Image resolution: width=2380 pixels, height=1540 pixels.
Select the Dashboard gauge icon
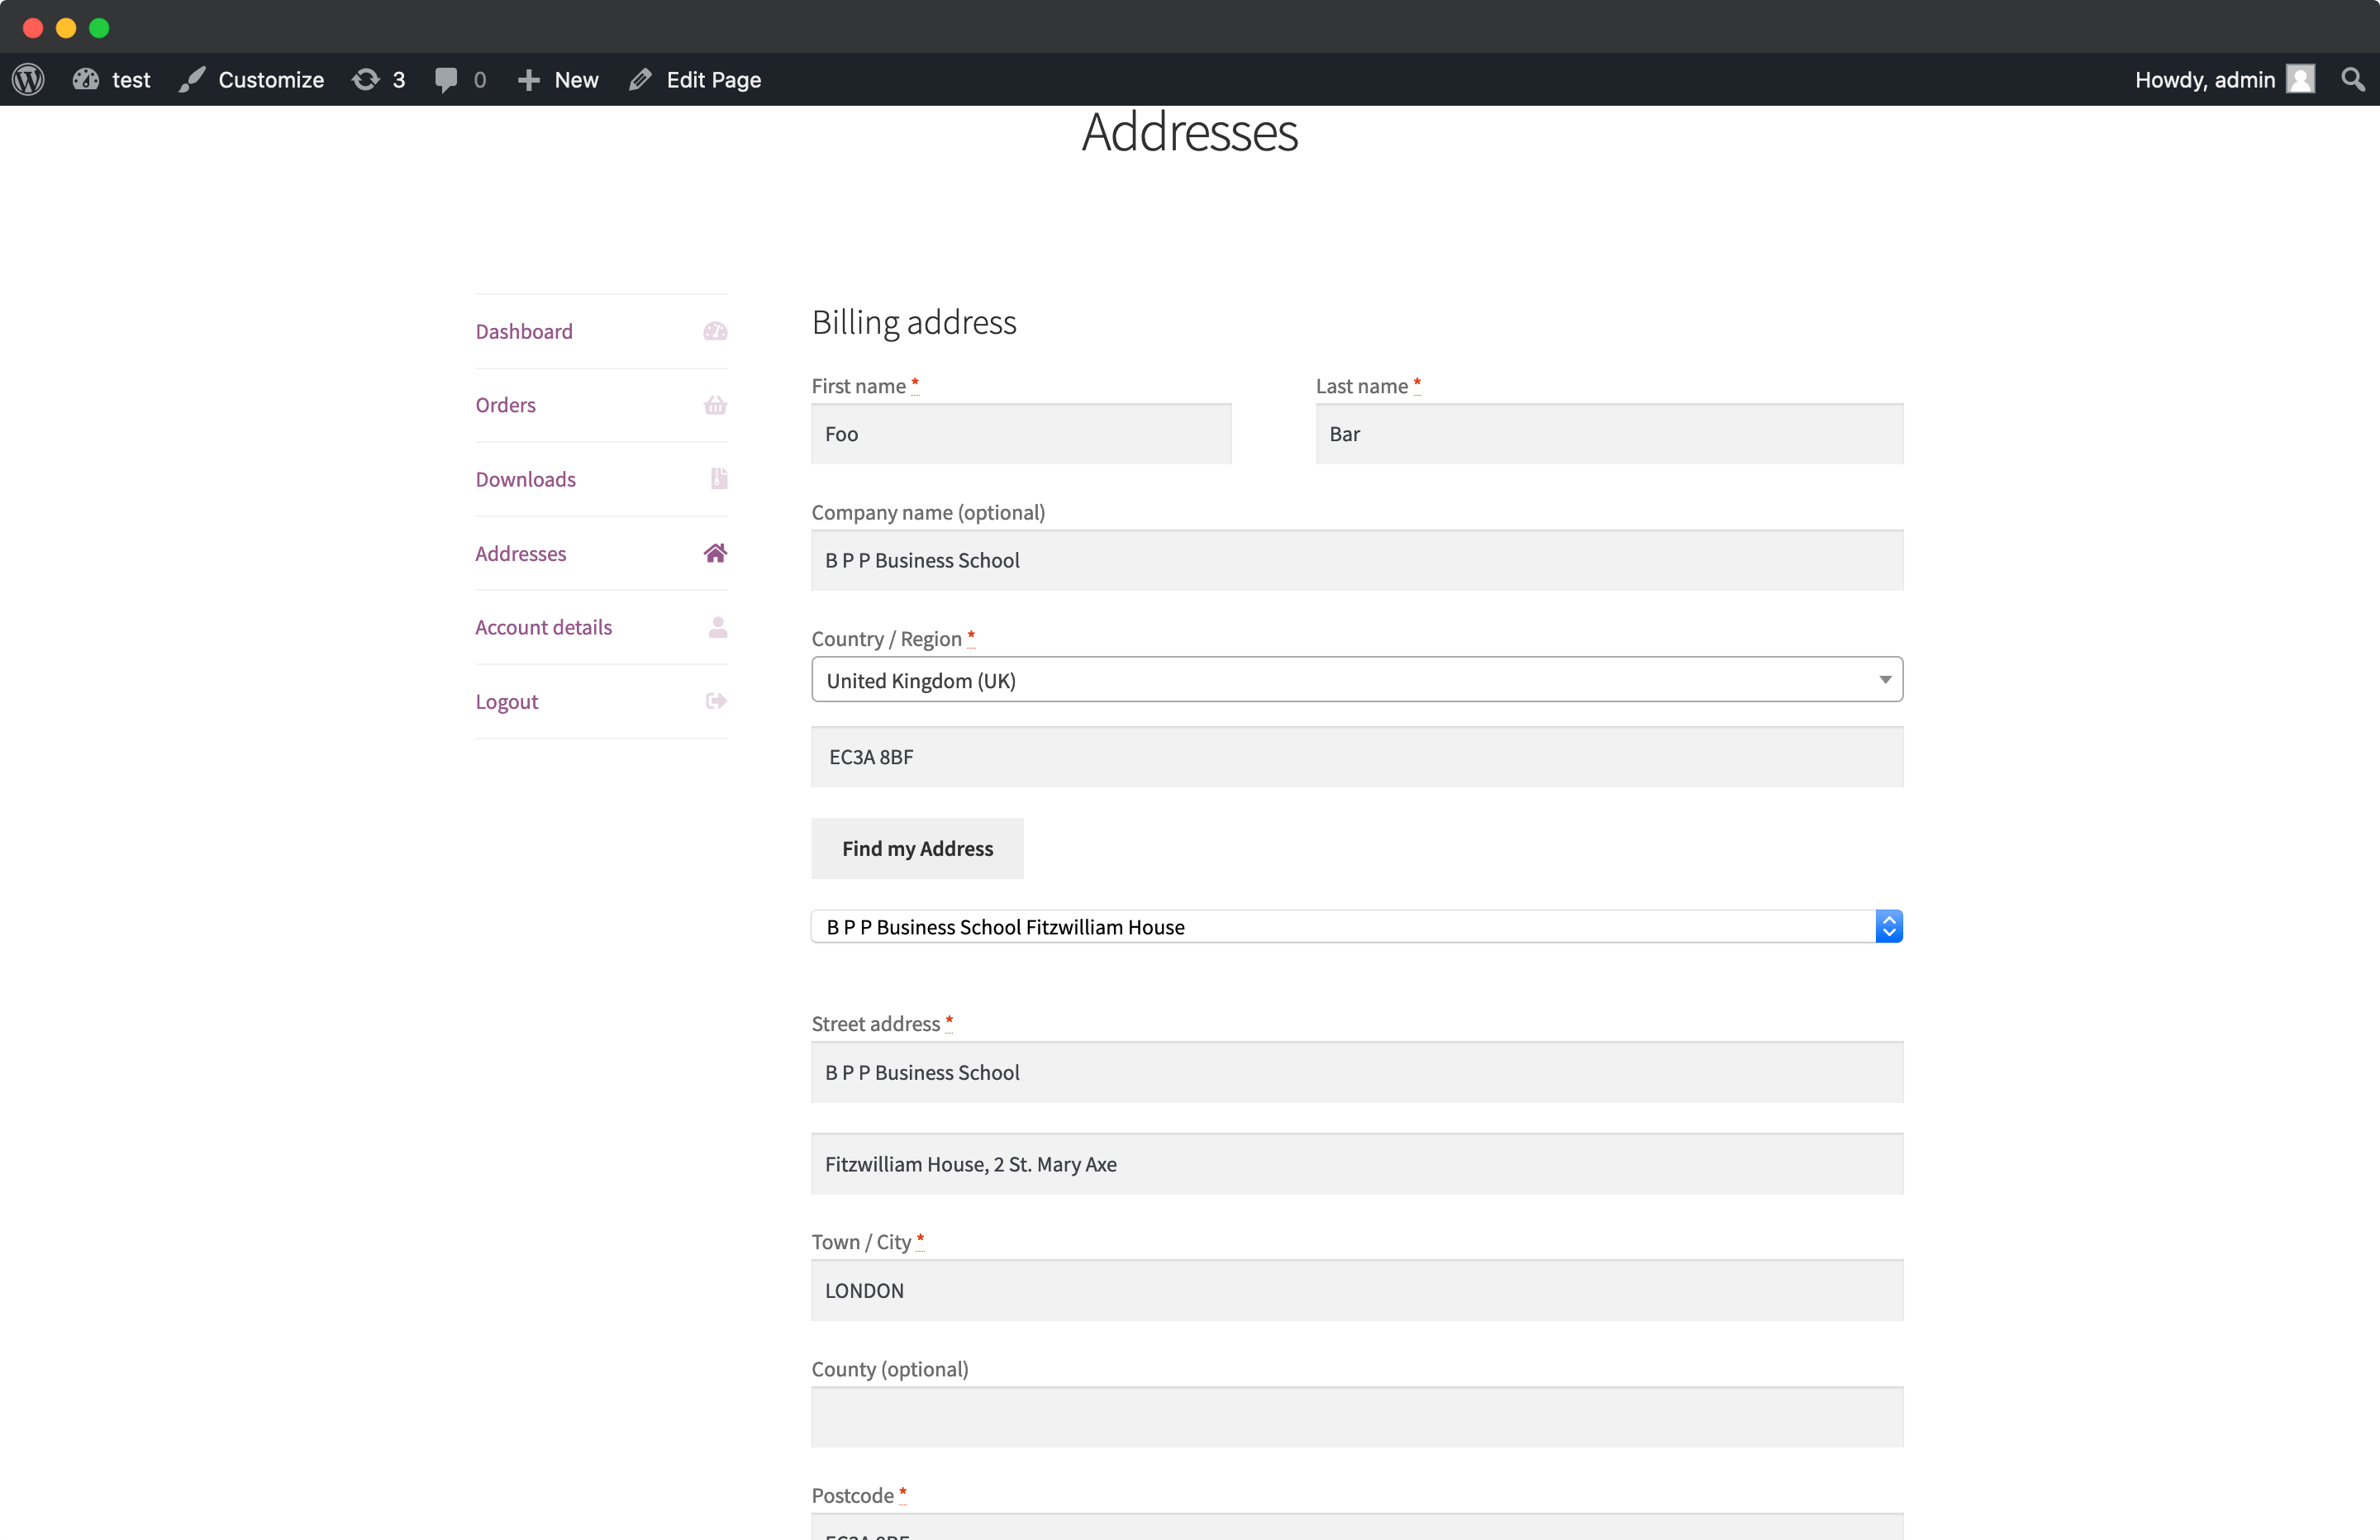click(716, 331)
